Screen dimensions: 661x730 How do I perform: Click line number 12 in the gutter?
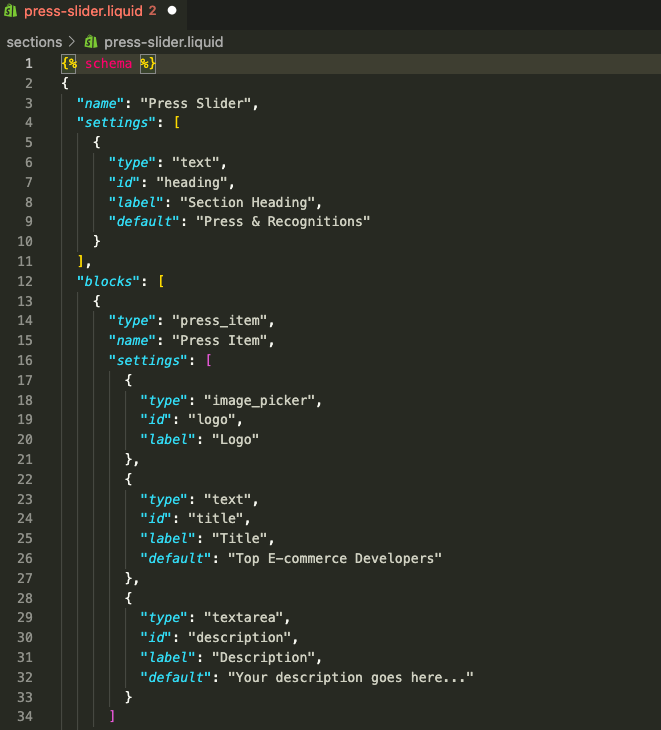click(25, 281)
